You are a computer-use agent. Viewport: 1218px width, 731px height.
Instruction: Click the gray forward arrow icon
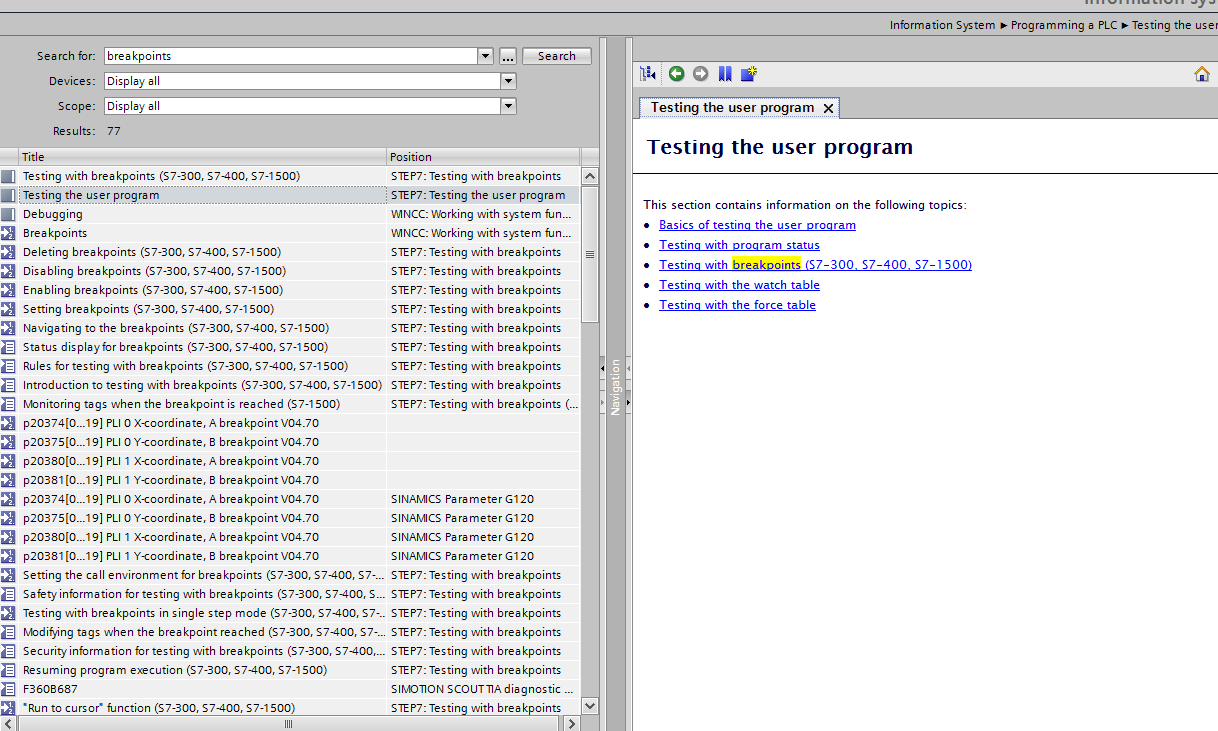coord(700,73)
